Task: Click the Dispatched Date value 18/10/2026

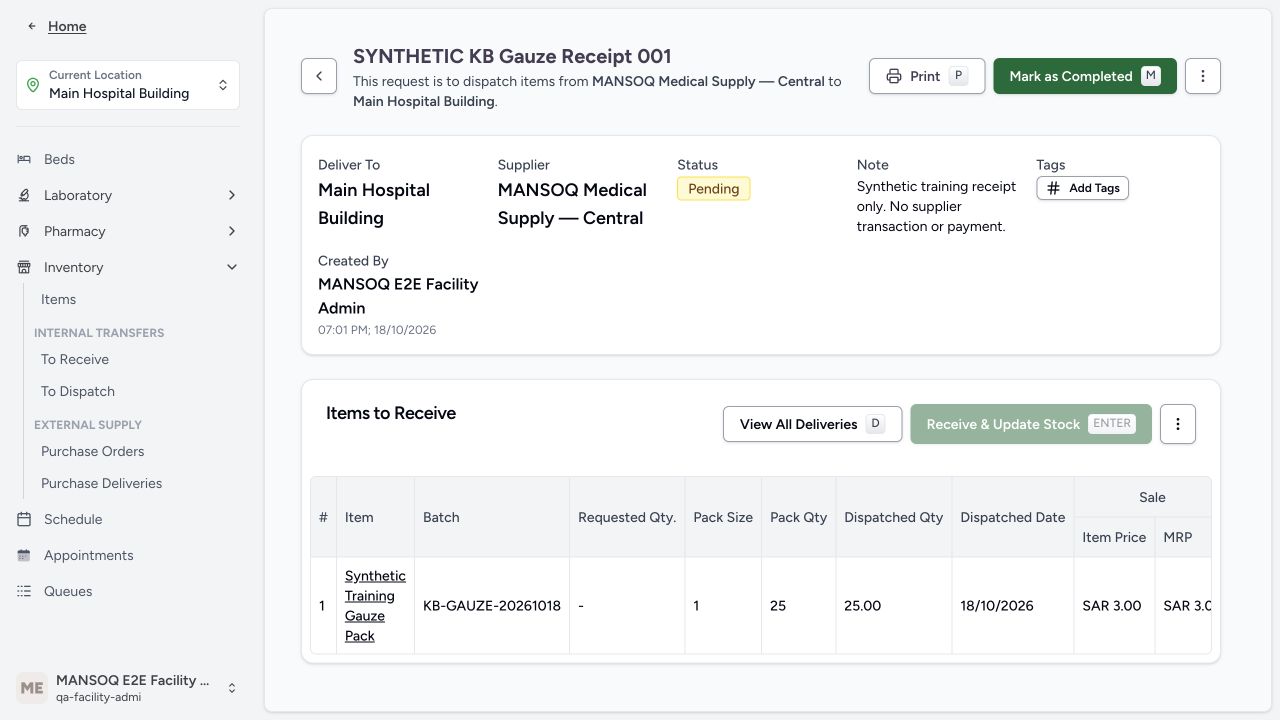Action: click(997, 606)
